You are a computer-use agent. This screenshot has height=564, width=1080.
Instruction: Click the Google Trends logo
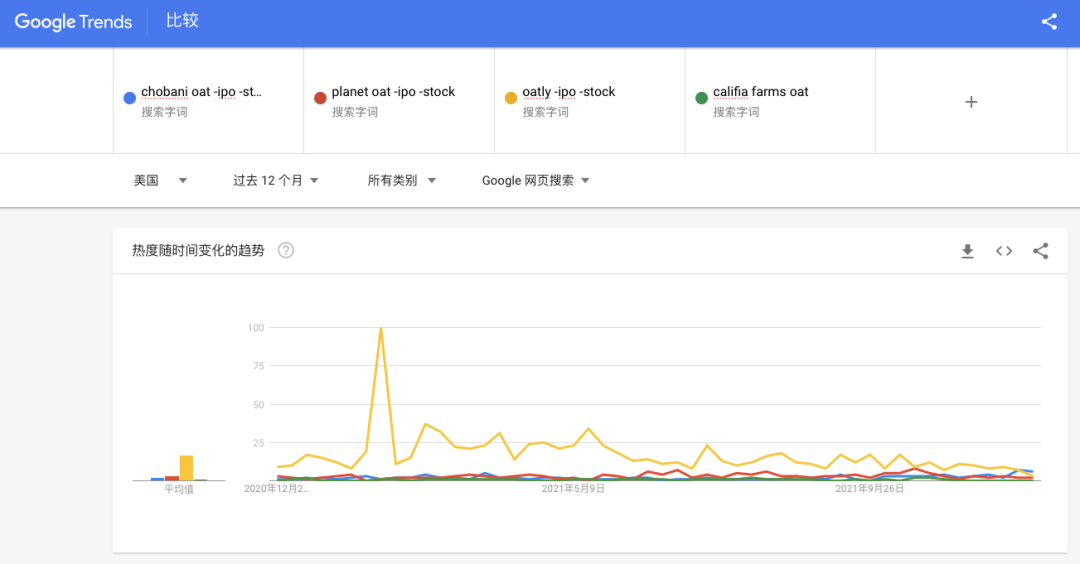[x=73, y=22]
